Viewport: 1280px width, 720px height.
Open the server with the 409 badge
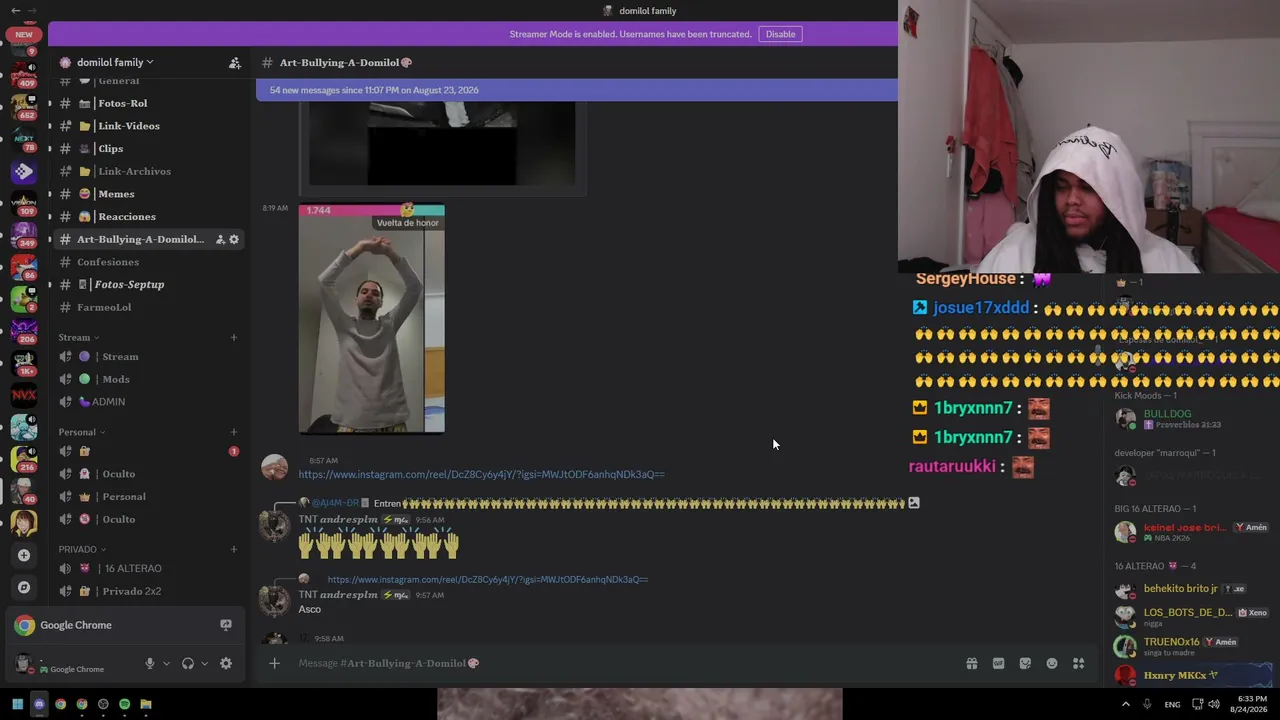pos(24,73)
